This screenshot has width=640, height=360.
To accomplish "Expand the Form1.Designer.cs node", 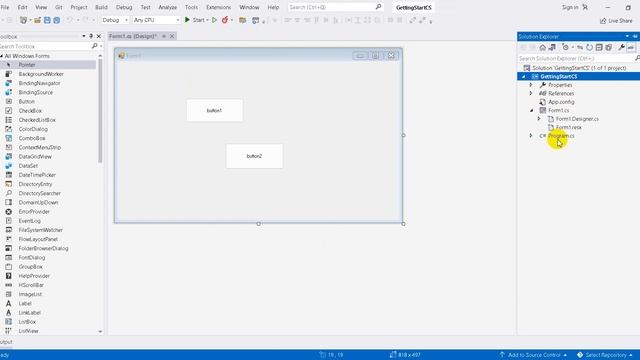I will (x=539, y=119).
